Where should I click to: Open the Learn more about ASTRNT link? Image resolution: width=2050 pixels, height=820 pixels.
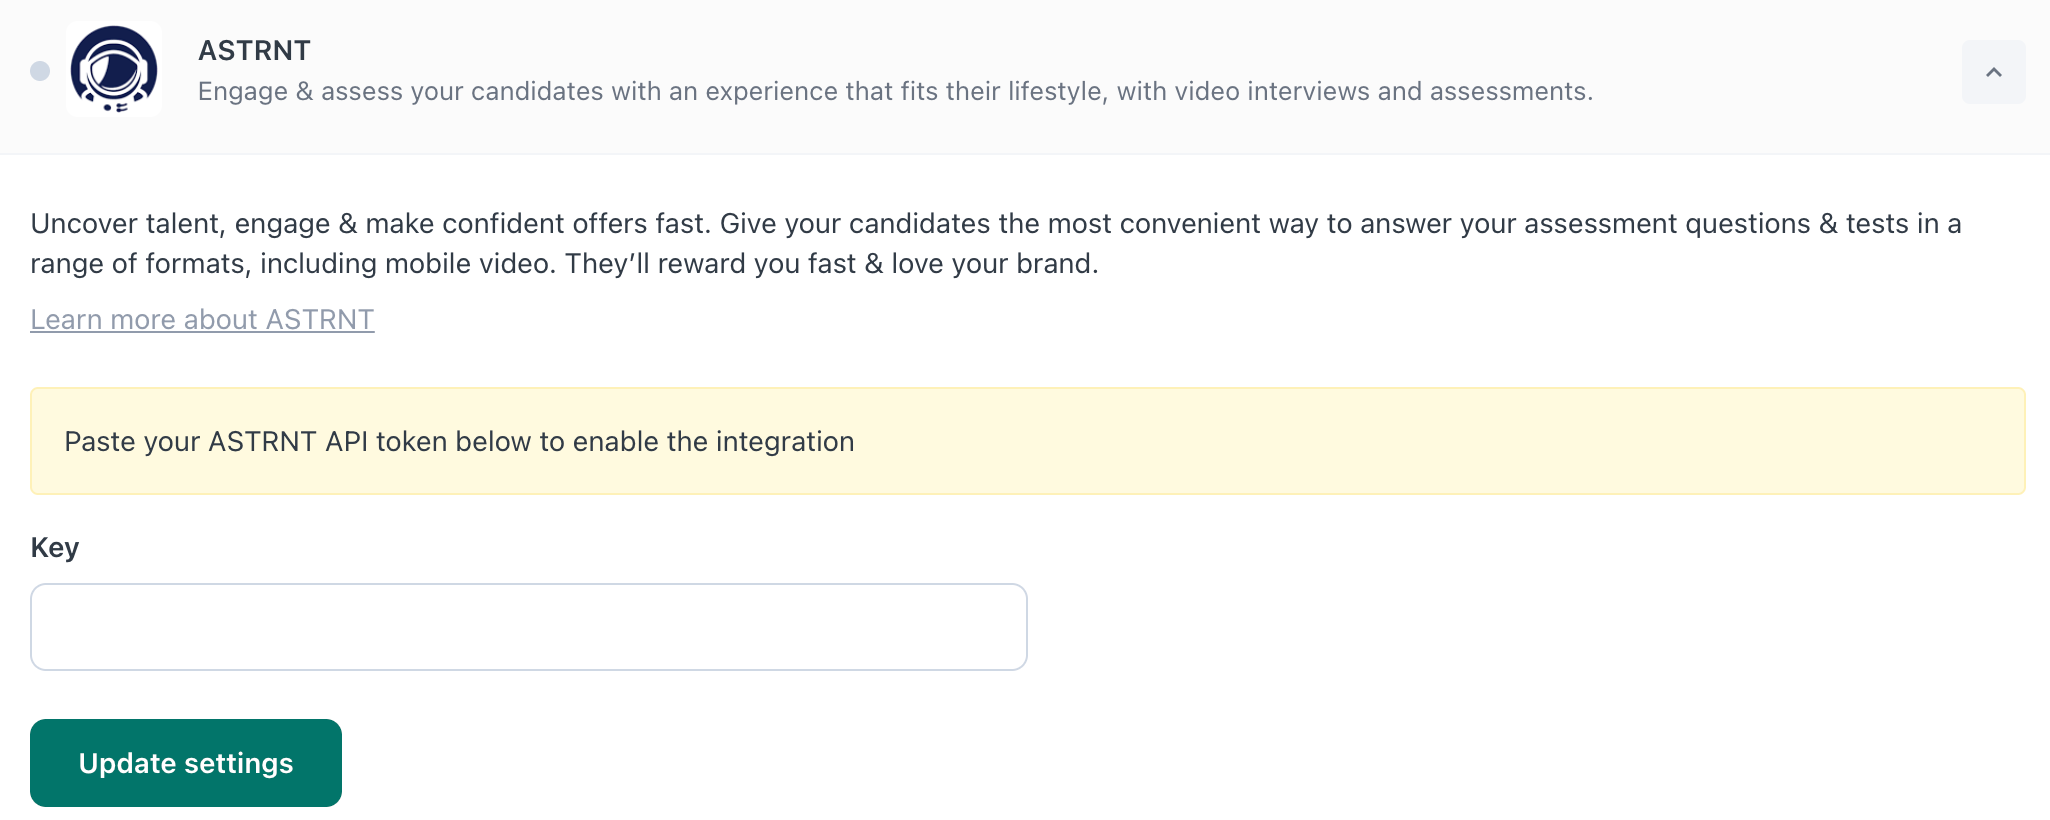click(x=201, y=319)
